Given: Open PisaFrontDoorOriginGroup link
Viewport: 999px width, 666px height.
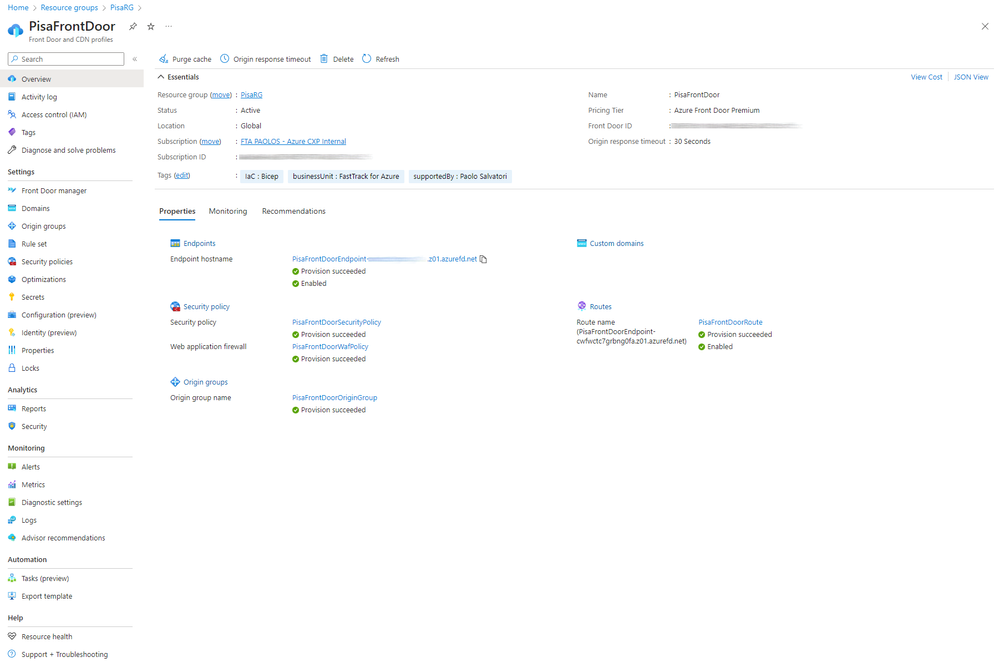Looking at the screenshot, I should (334, 398).
